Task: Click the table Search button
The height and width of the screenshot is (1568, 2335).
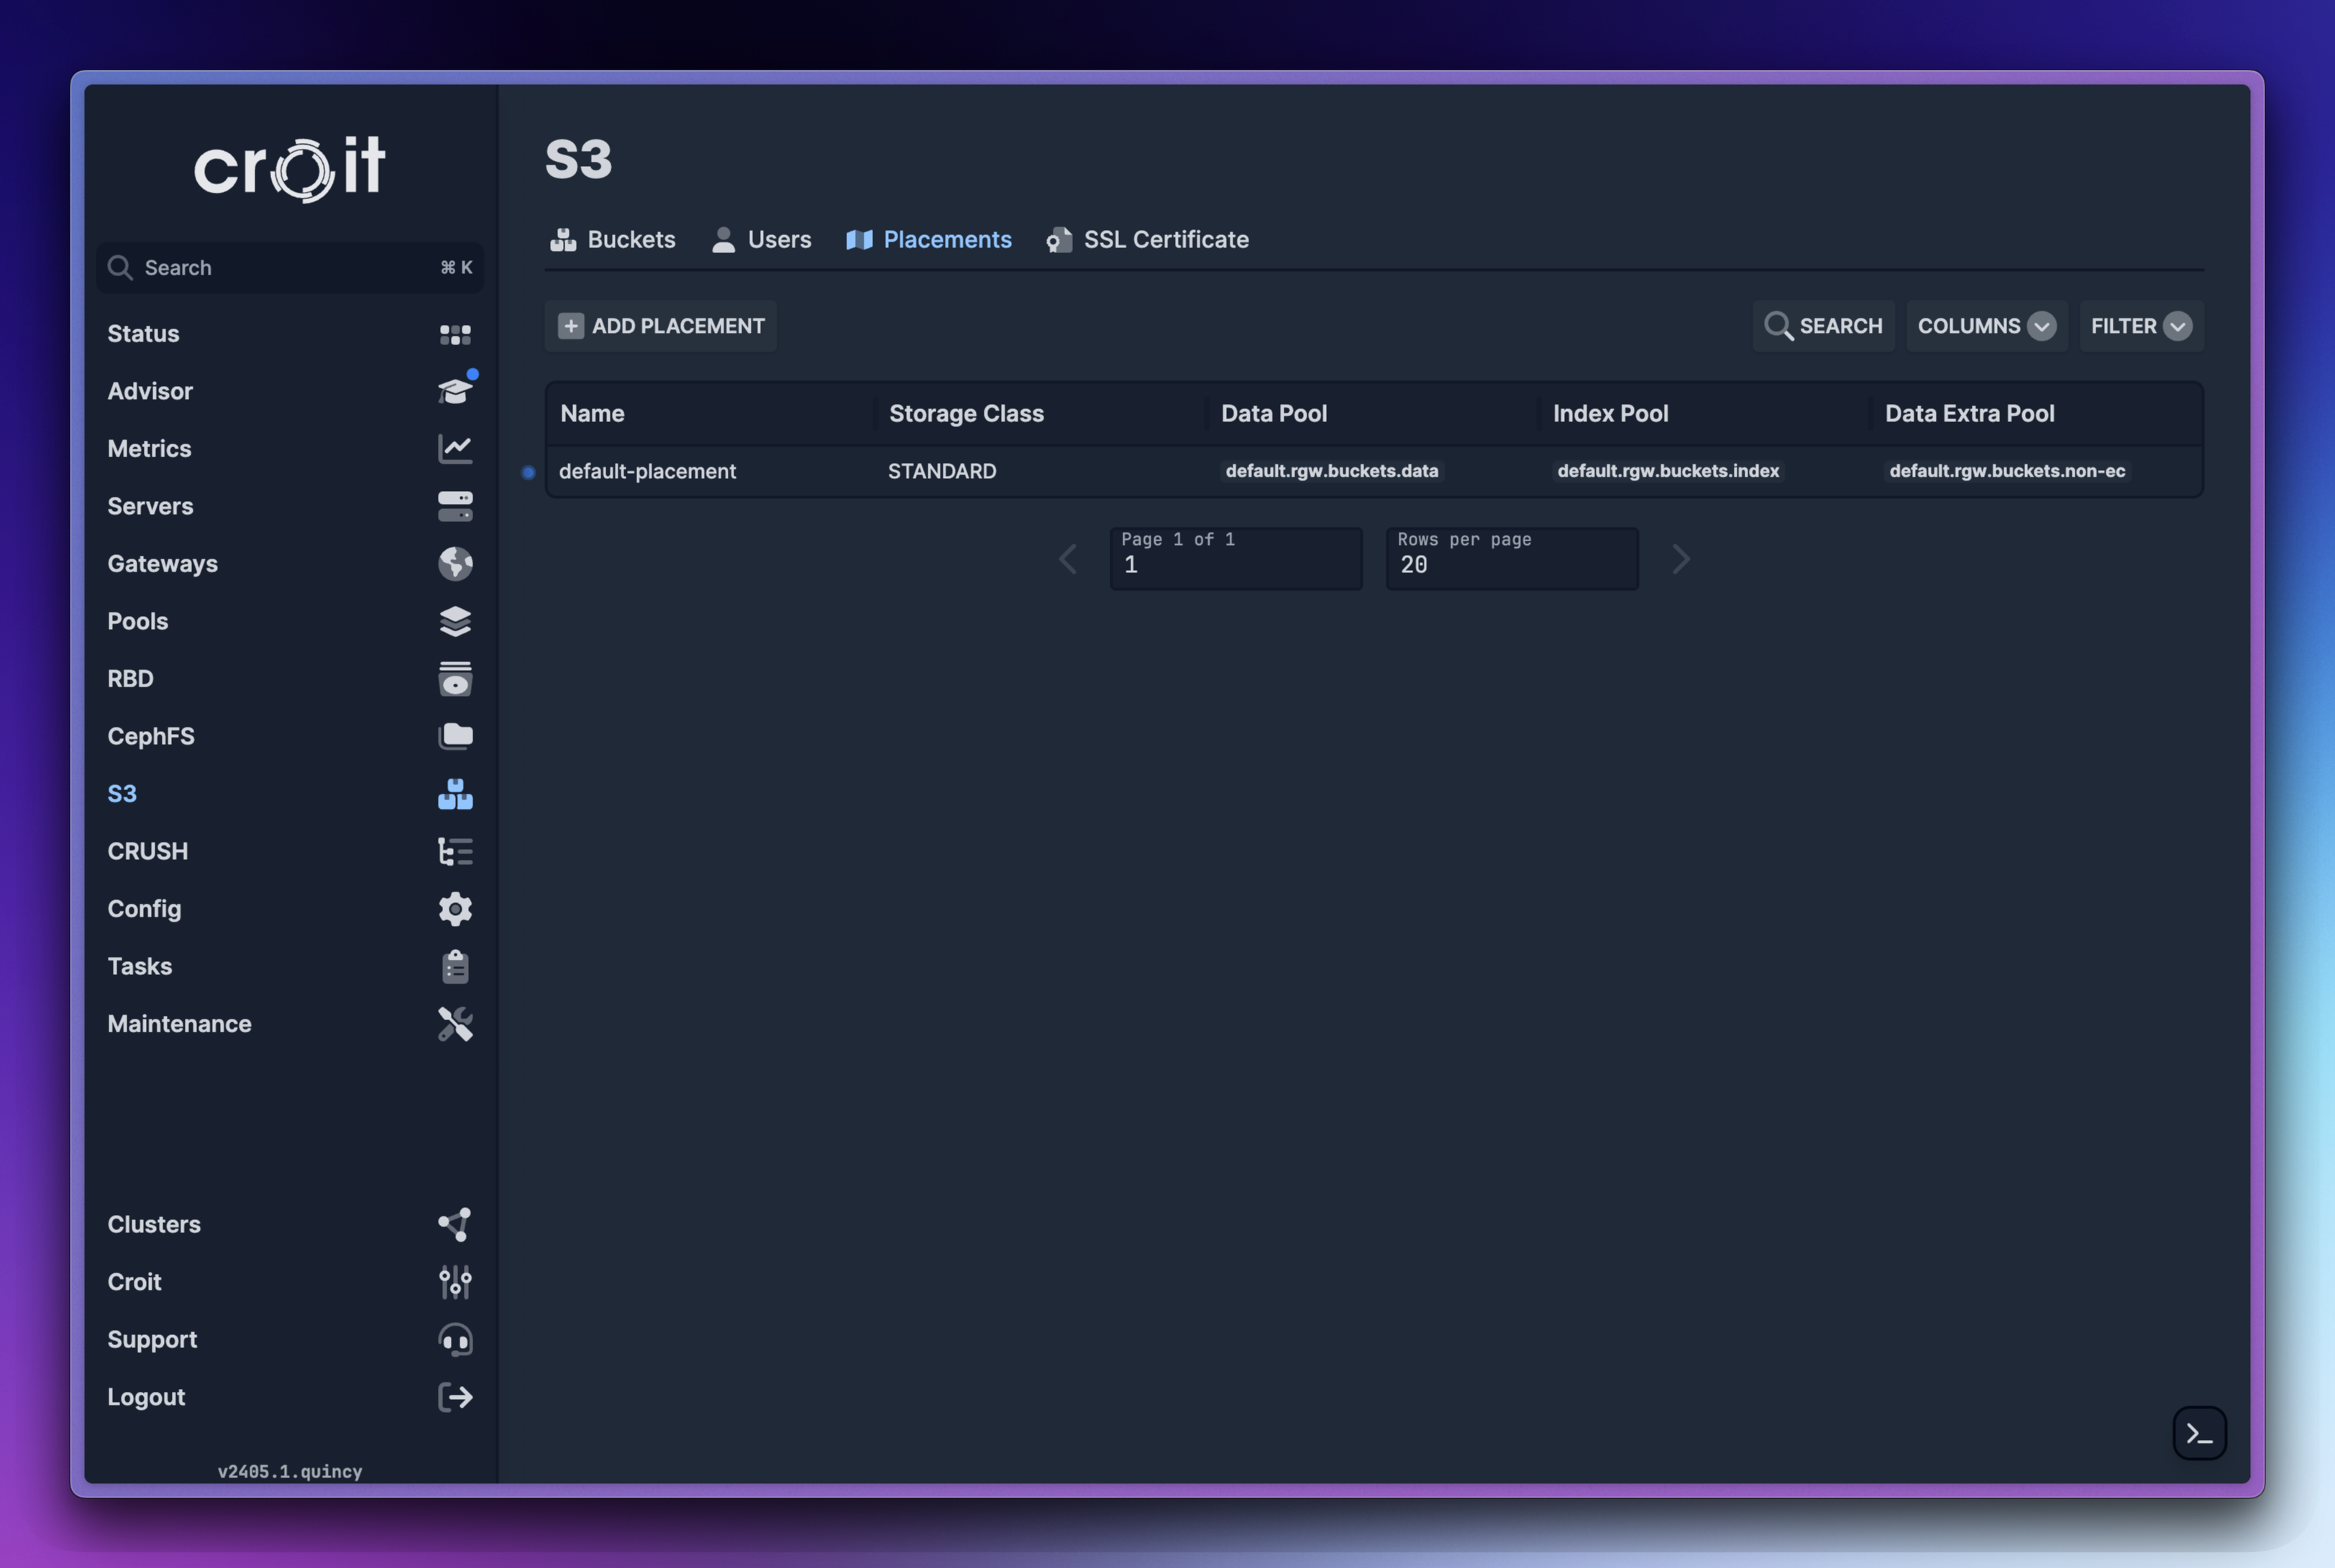Action: (x=1823, y=326)
